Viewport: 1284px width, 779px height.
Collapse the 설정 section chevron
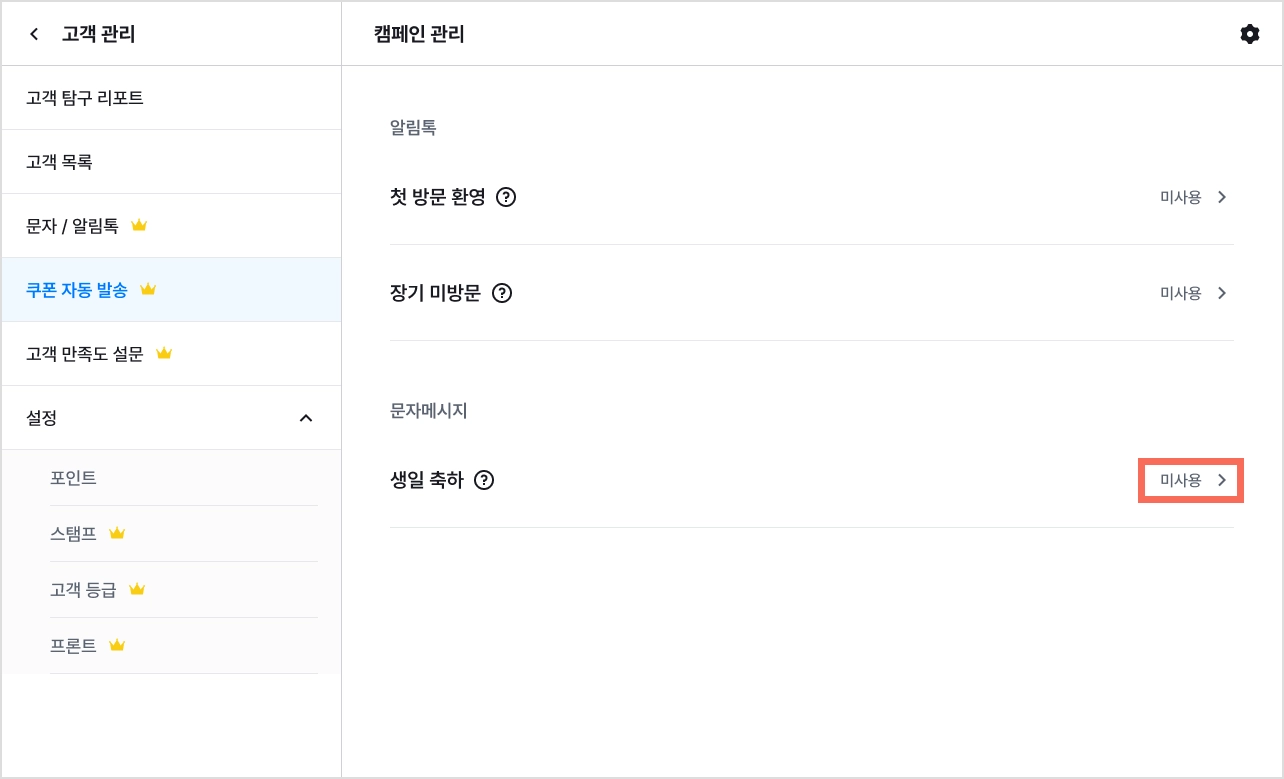pos(306,417)
